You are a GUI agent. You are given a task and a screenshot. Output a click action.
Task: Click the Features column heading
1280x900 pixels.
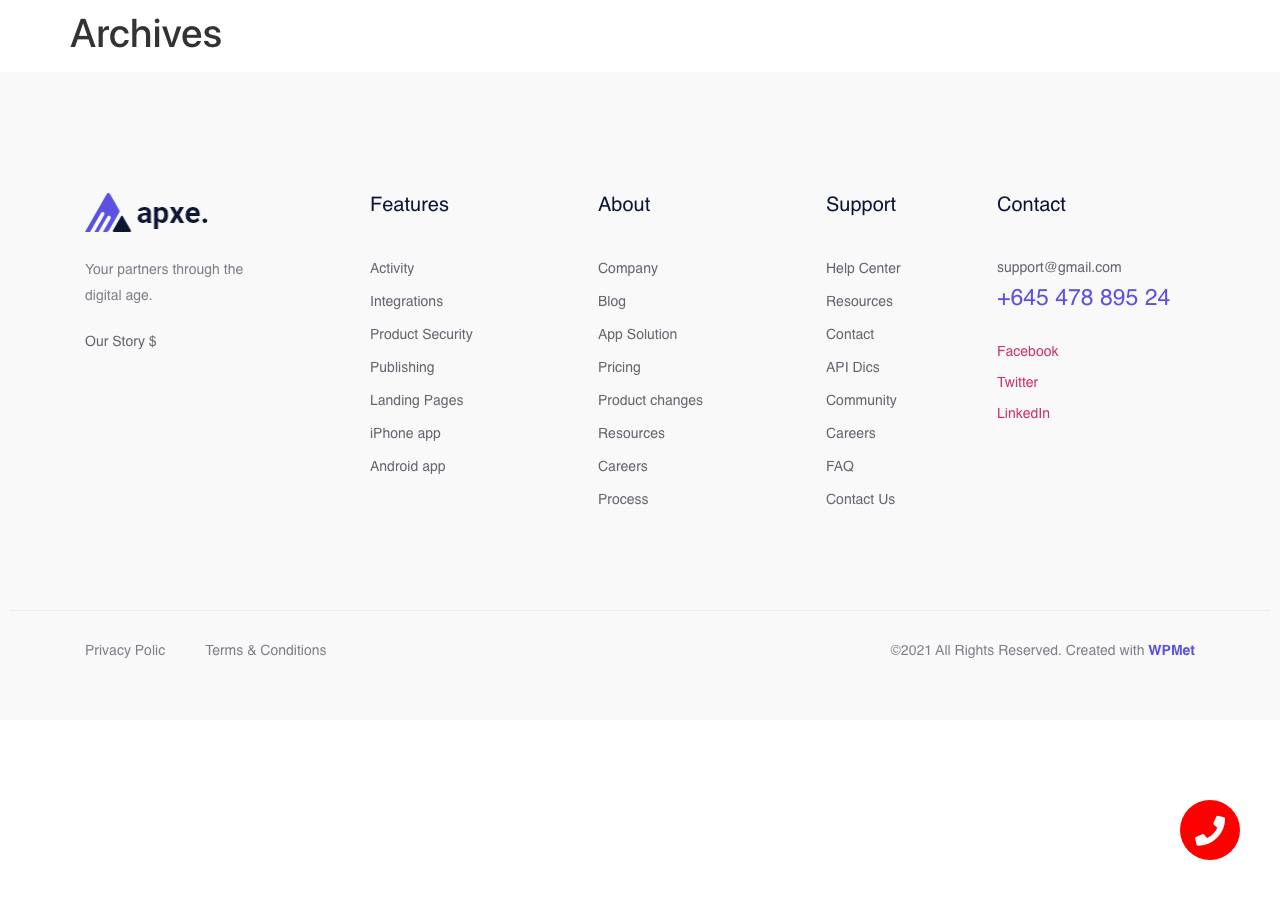pos(409,204)
